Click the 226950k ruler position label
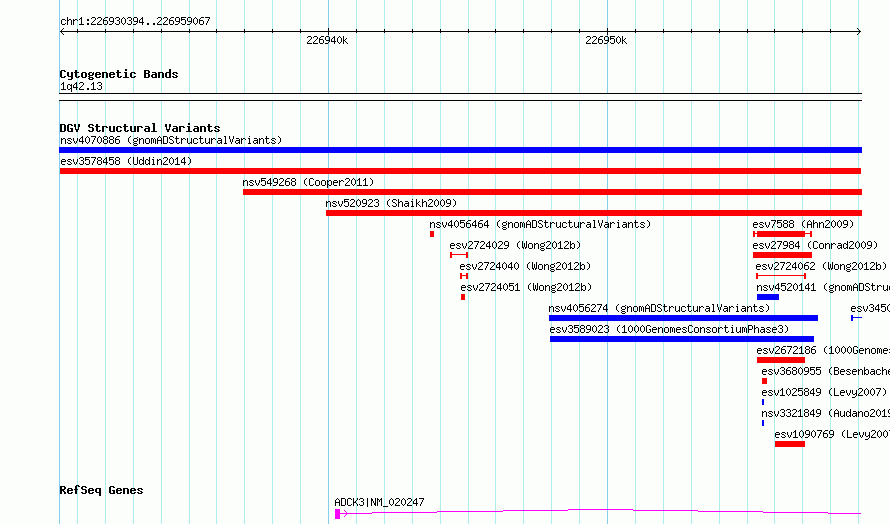This screenshot has width=890, height=524. 606,40
